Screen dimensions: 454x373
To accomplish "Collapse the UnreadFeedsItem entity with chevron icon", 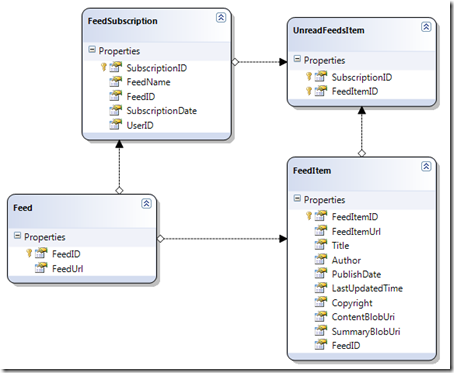I will pos(426,27).
